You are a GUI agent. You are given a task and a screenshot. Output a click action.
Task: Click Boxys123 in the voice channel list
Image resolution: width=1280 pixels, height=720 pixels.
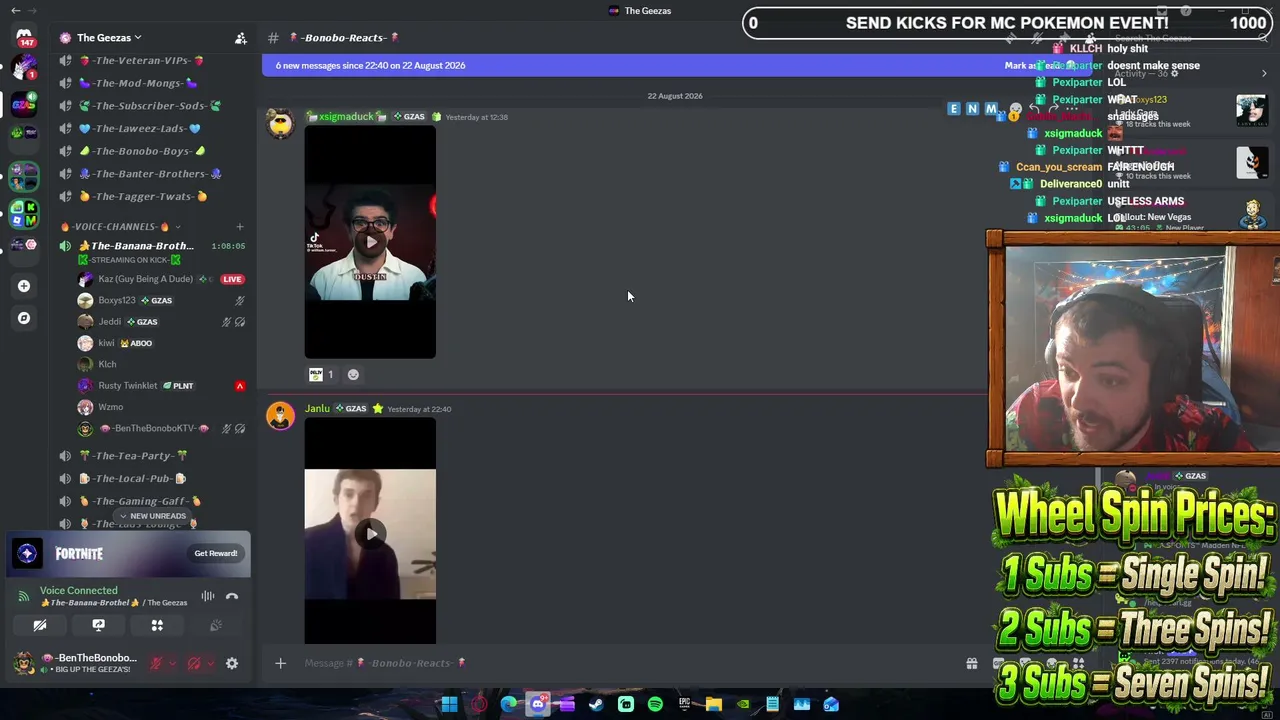point(116,301)
